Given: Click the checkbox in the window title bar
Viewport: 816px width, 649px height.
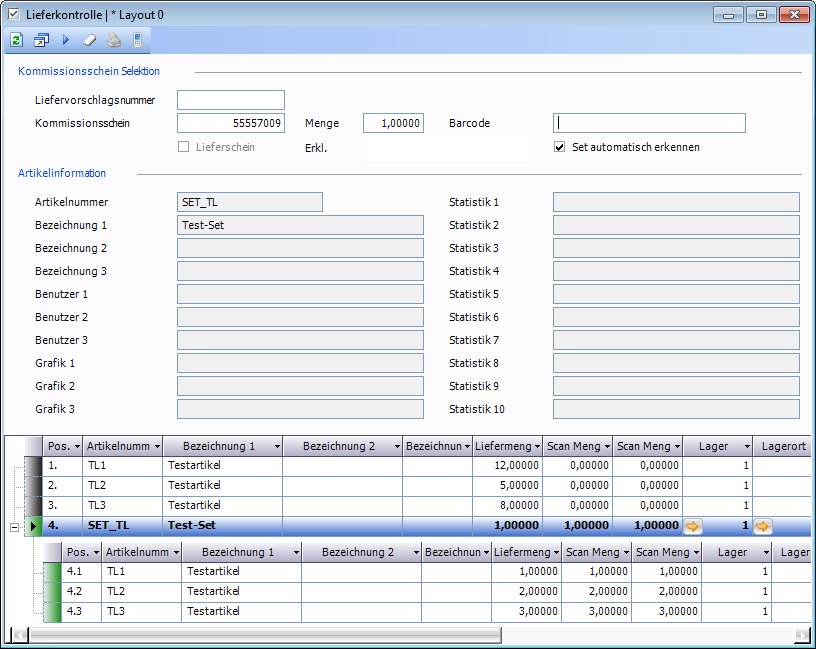Looking at the screenshot, I should [13, 14].
